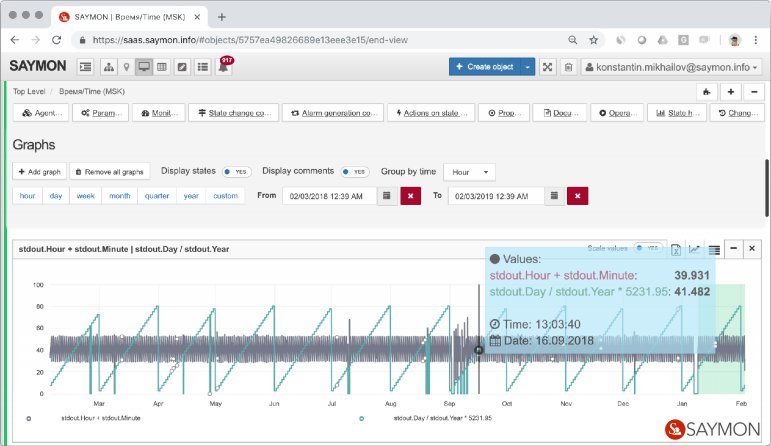
Task: Open the browser three-dot menu
Action: pyautogui.click(x=756, y=40)
